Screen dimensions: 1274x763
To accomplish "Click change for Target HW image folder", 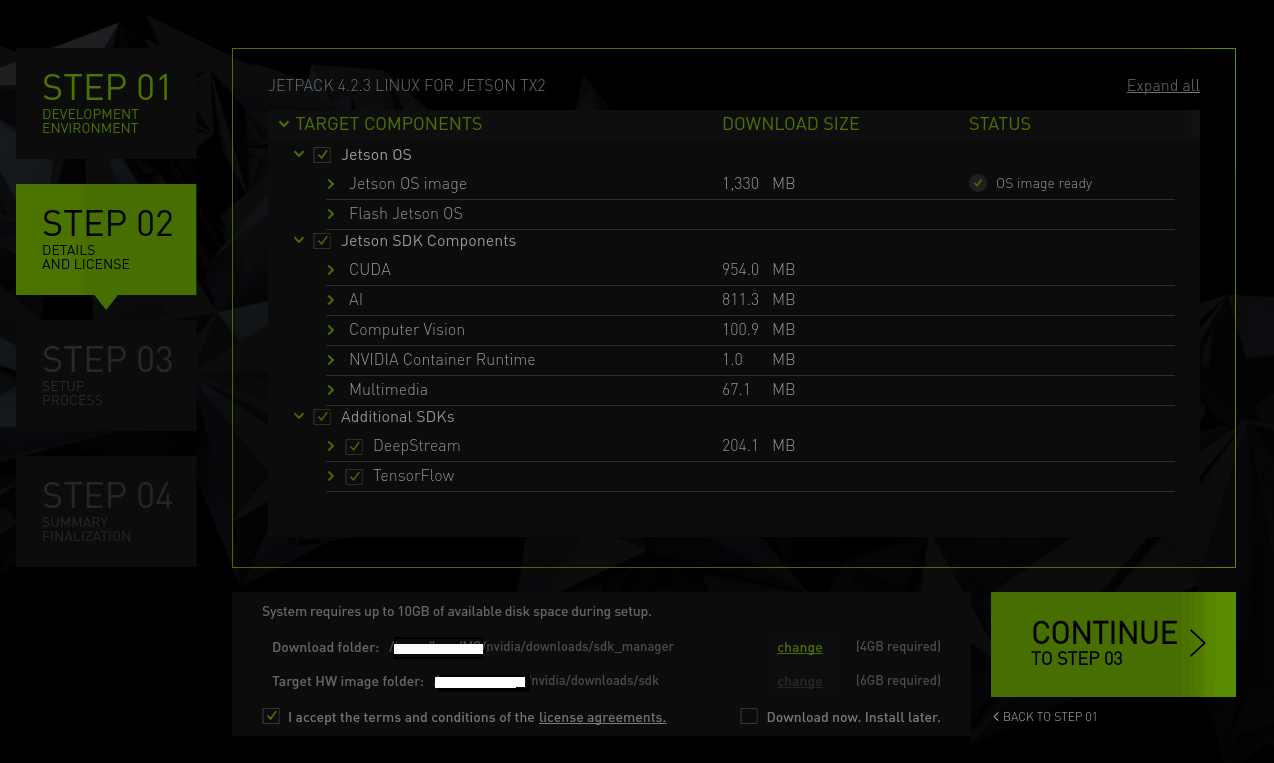I will pyautogui.click(x=800, y=681).
